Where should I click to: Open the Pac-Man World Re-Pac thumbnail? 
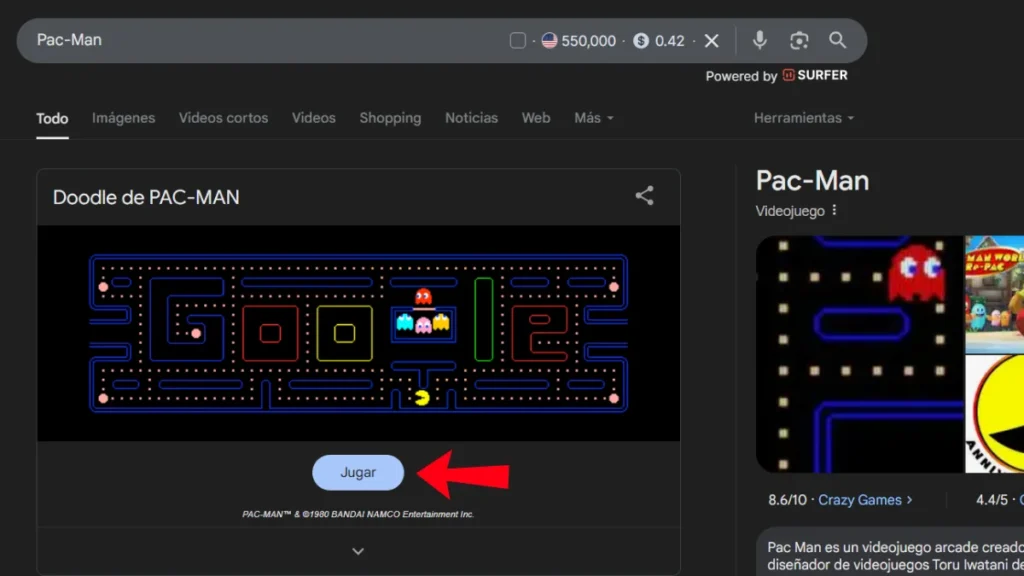(x=995, y=294)
